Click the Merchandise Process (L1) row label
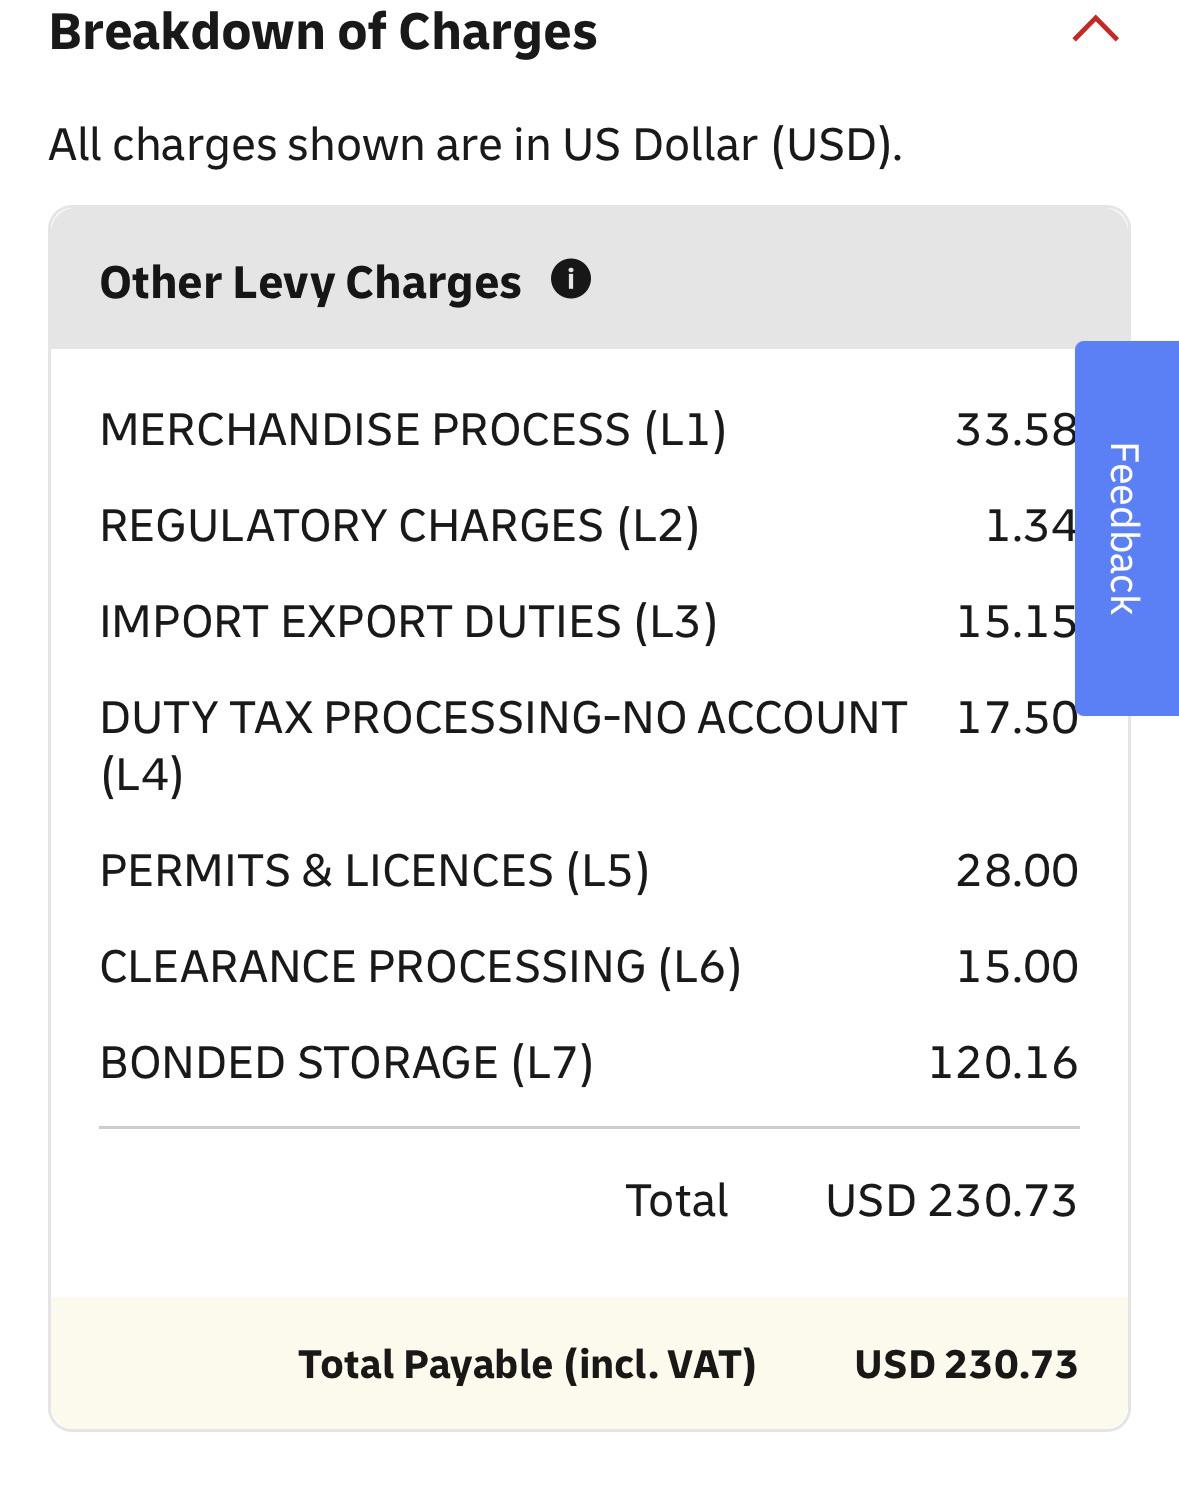This screenshot has height=1498, width=1179. pos(413,430)
